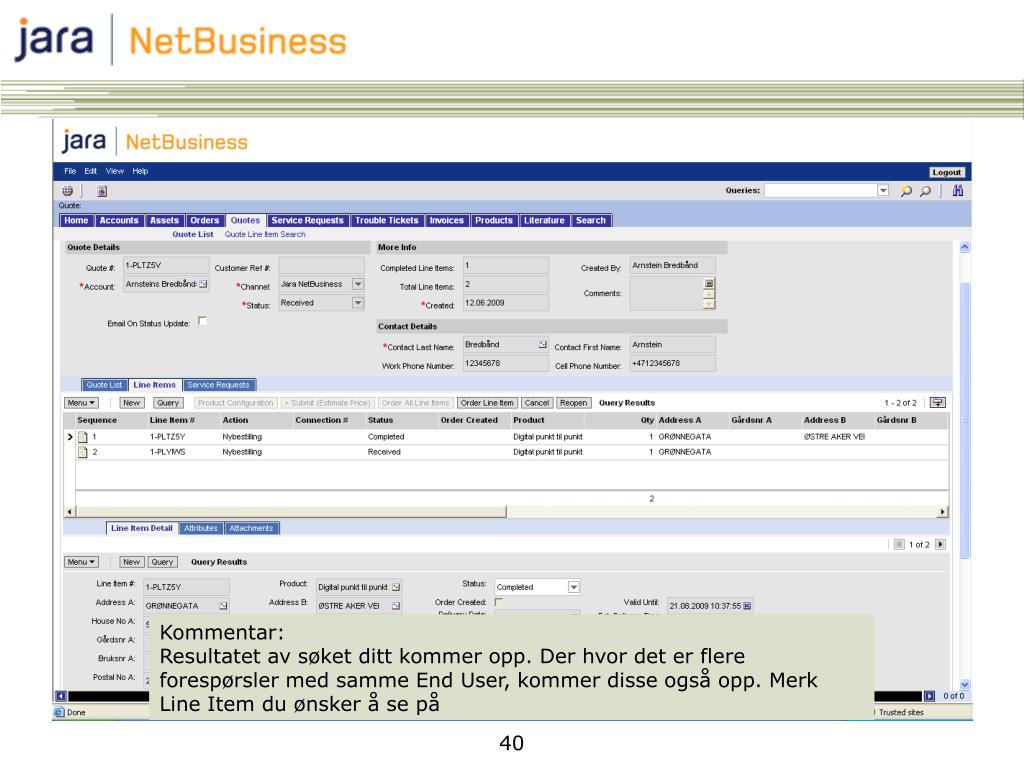Click New in the Line Items toolbar

[131, 403]
